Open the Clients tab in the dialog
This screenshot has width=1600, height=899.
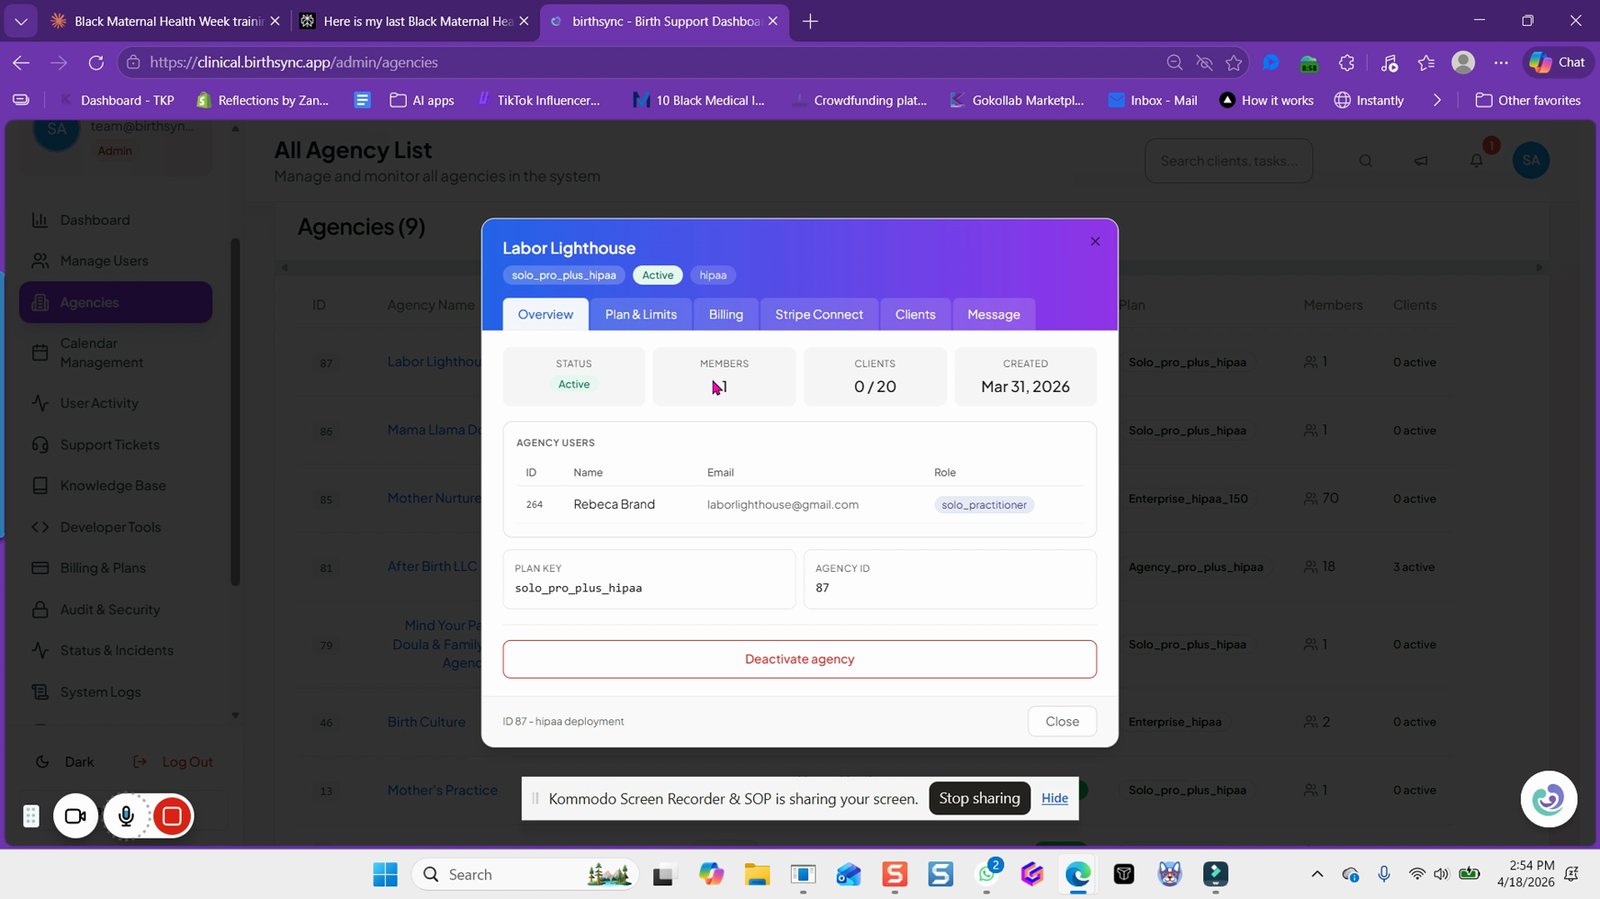(915, 314)
